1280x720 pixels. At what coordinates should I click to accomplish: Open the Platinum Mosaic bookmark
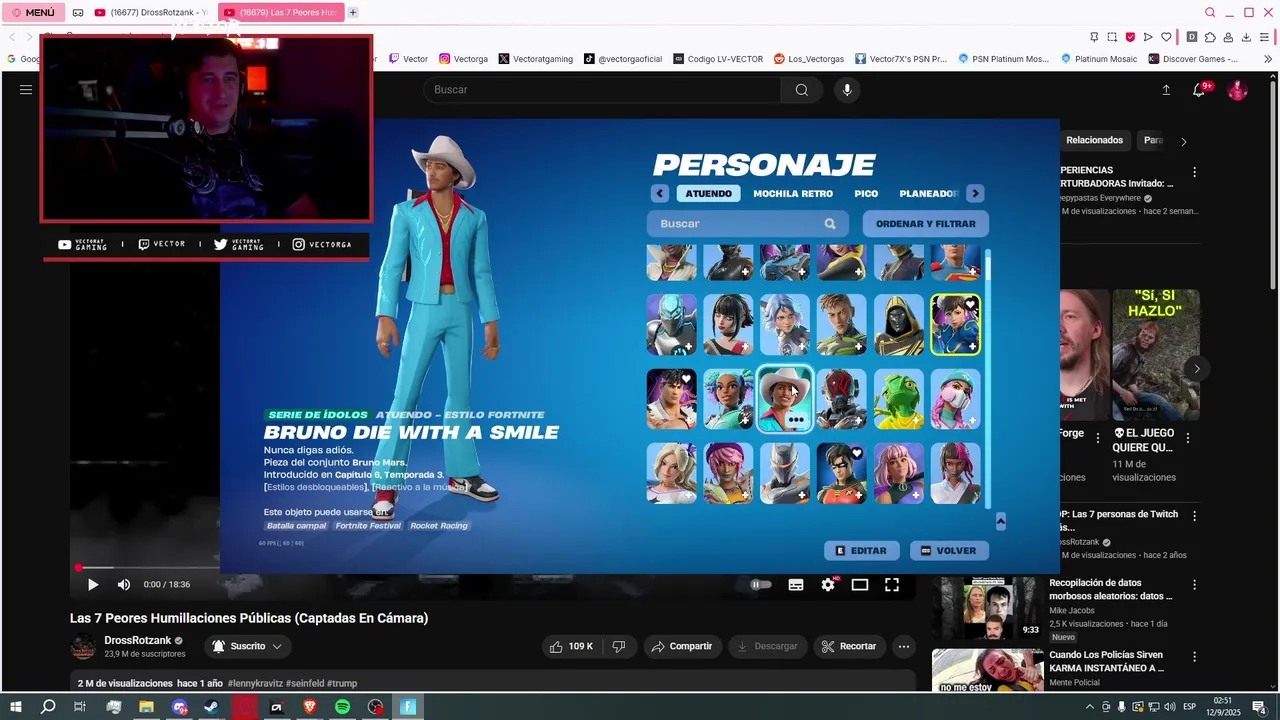pos(1099,59)
